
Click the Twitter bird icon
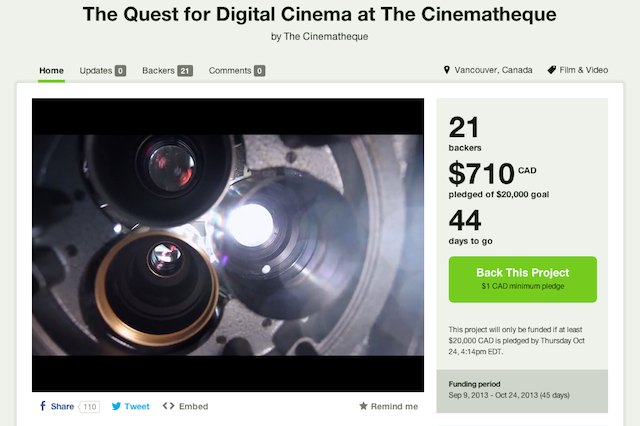(117, 407)
